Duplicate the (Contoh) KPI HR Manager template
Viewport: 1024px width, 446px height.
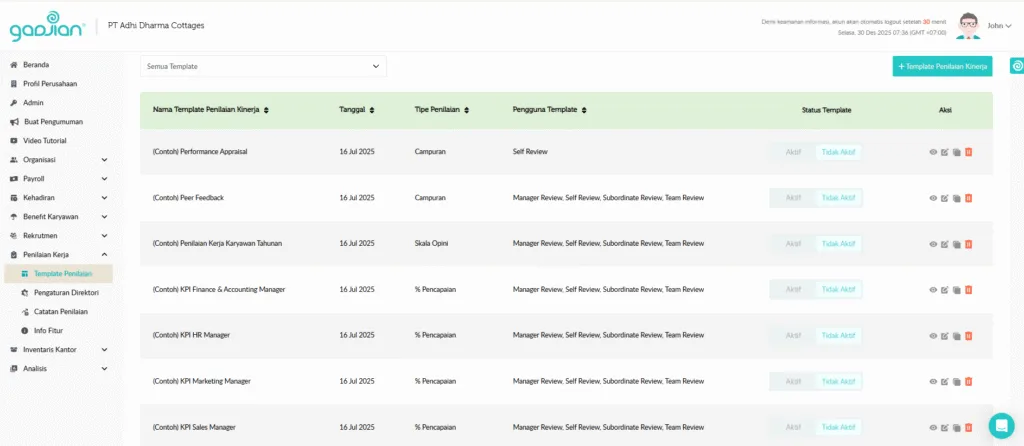pos(956,335)
